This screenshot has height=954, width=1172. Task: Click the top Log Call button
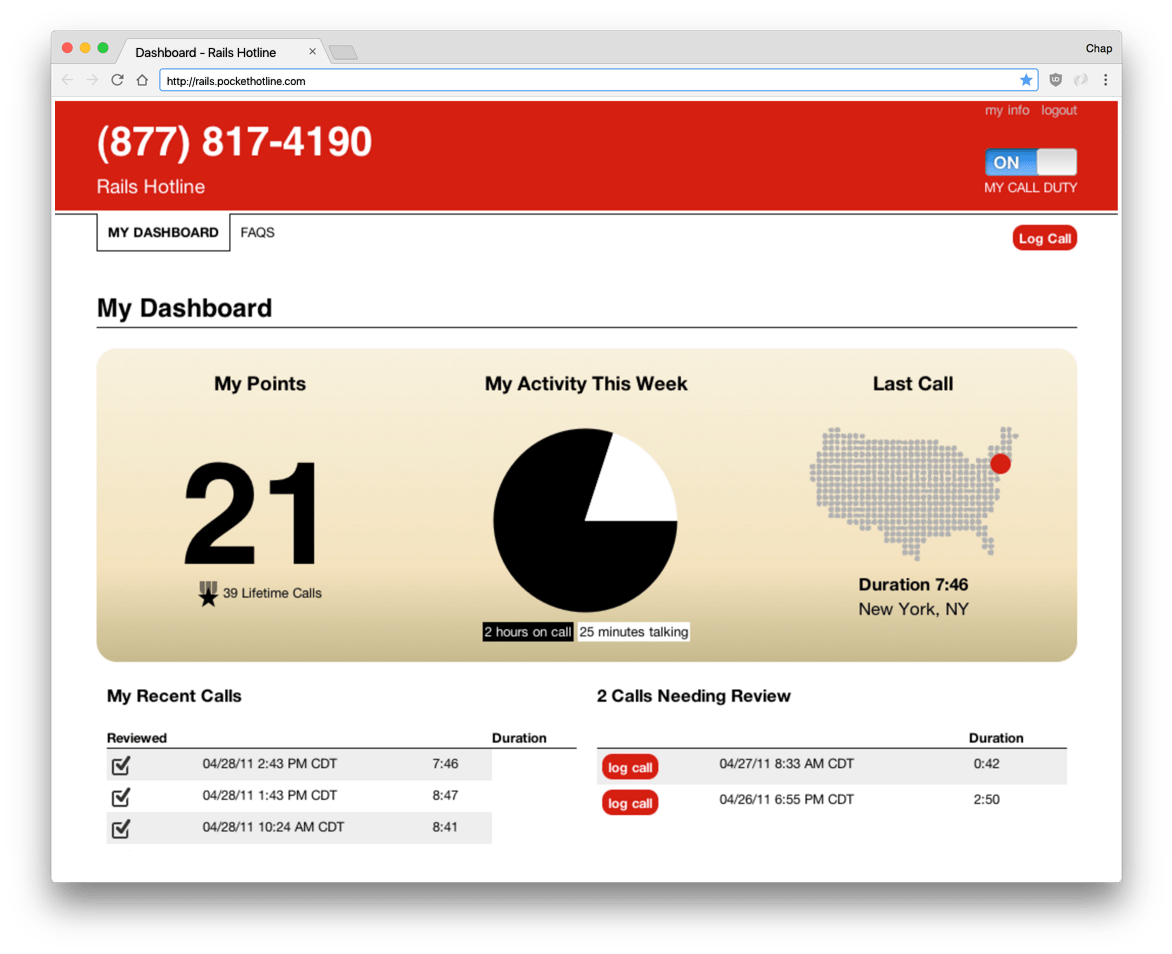1044,238
